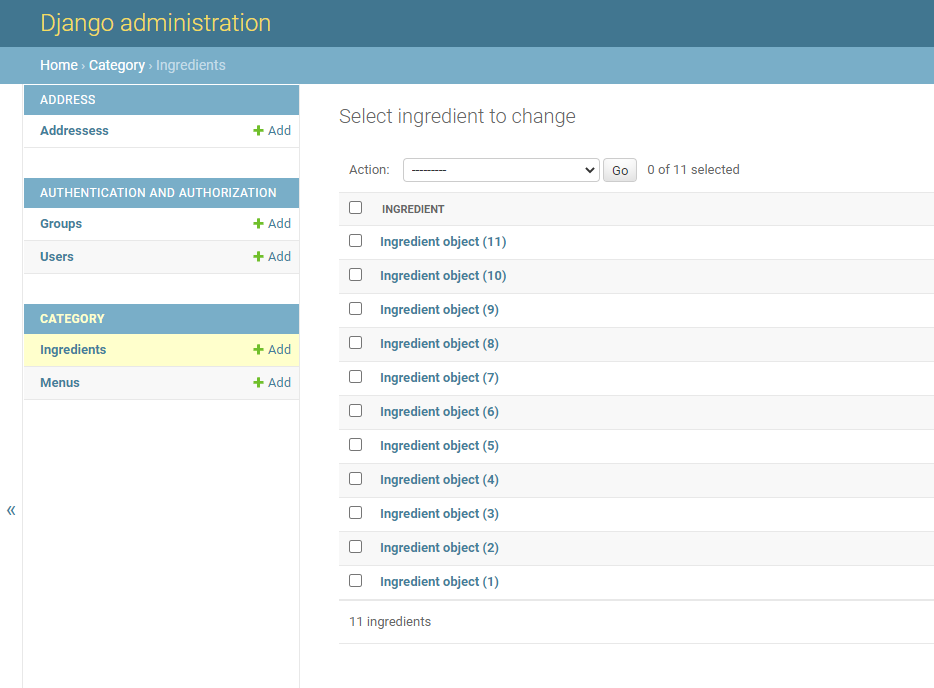Open Users in the sidebar
Image resolution: width=934 pixels, height=688 pixels.
[x=57, y=257]
